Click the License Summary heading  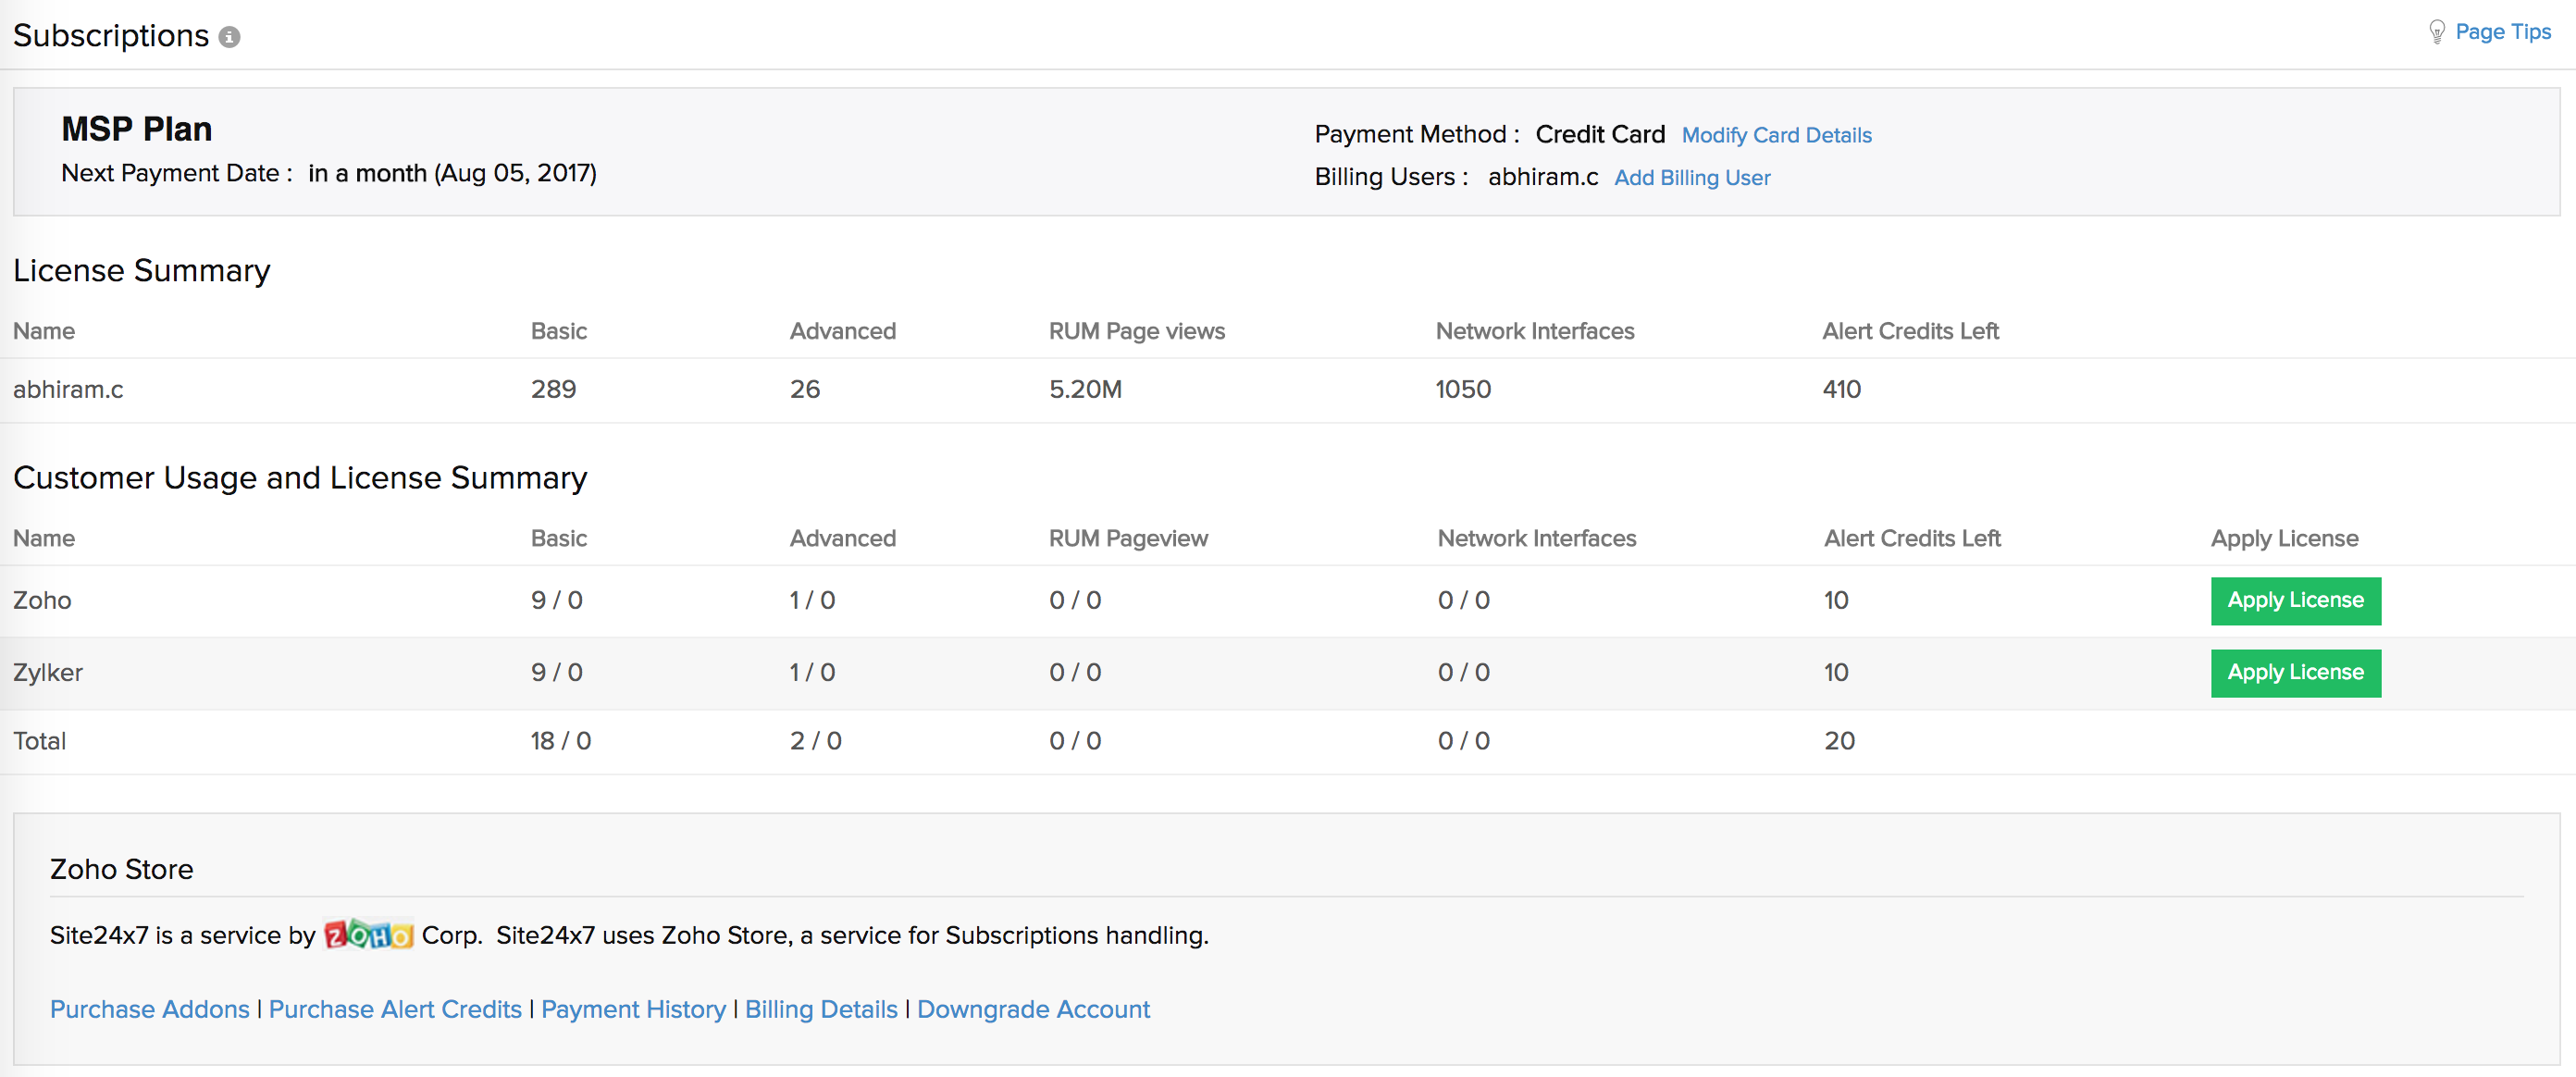pos(142,270)
